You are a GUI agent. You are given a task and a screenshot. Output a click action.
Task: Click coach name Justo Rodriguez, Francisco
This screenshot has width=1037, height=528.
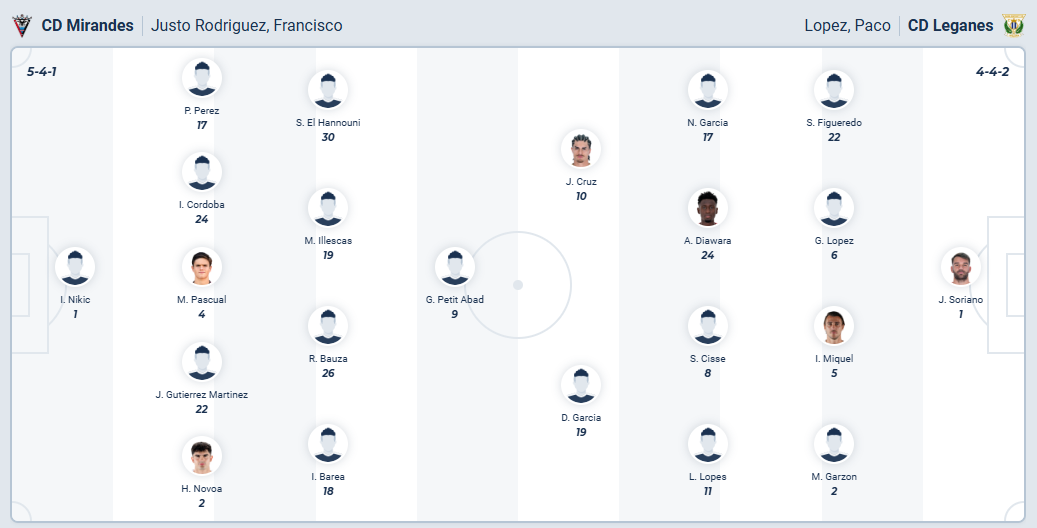click(x=247, y=26)
